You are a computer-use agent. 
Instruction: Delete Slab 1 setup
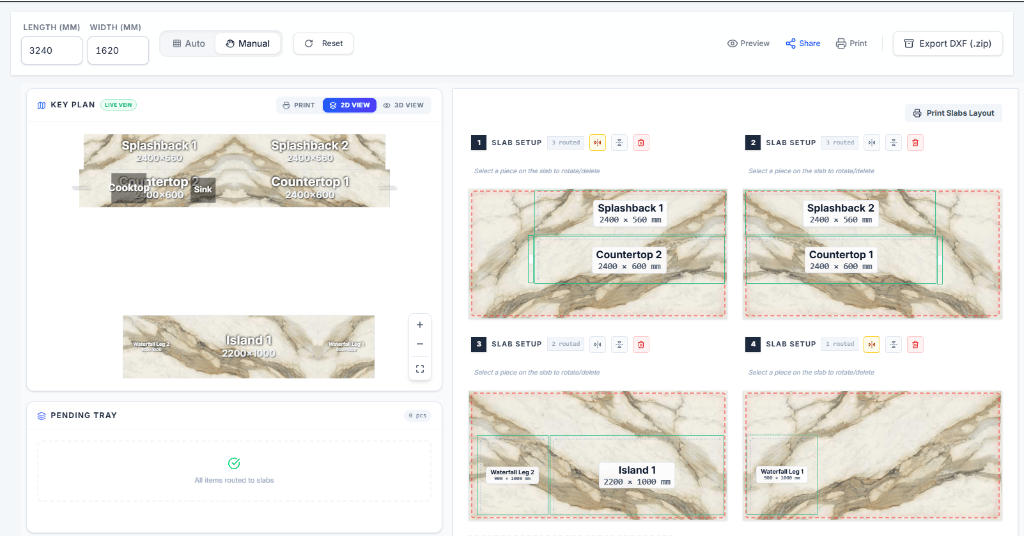pyautogui.click(x=641, y=142)
